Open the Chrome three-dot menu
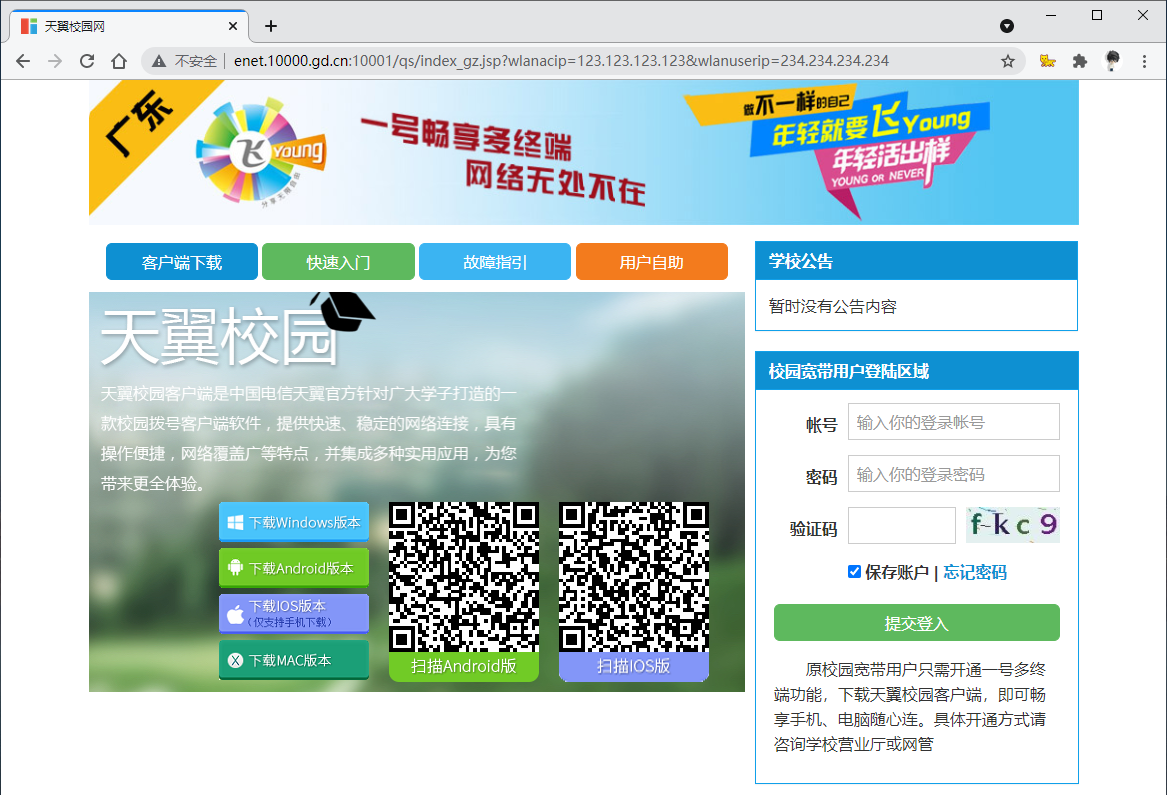This screenshot has width=1167, height=795. [x=1145, y=61]
